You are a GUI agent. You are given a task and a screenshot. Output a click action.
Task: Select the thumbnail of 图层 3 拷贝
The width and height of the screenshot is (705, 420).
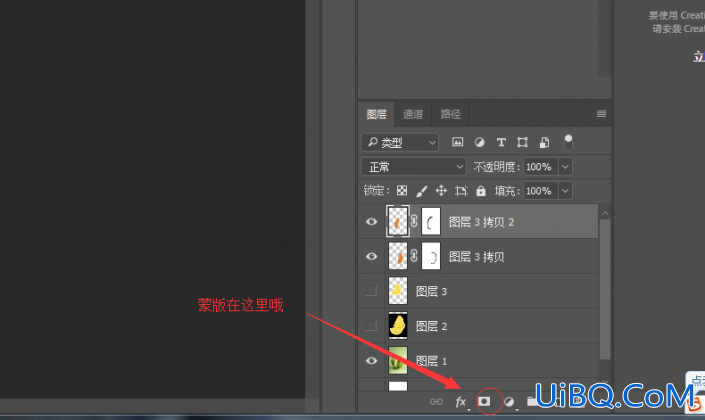pos(398,256)
